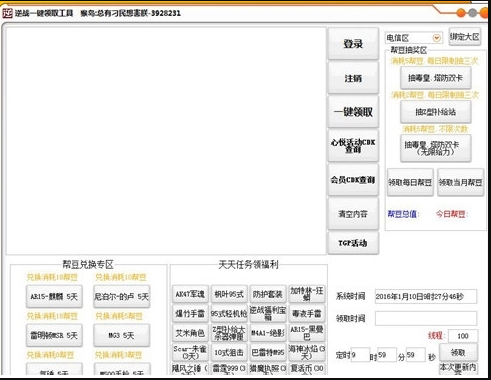Claim AK47军魂 reward
This screenshot has height=380, width=491.
pyautogui.click(x=190, y=294)
